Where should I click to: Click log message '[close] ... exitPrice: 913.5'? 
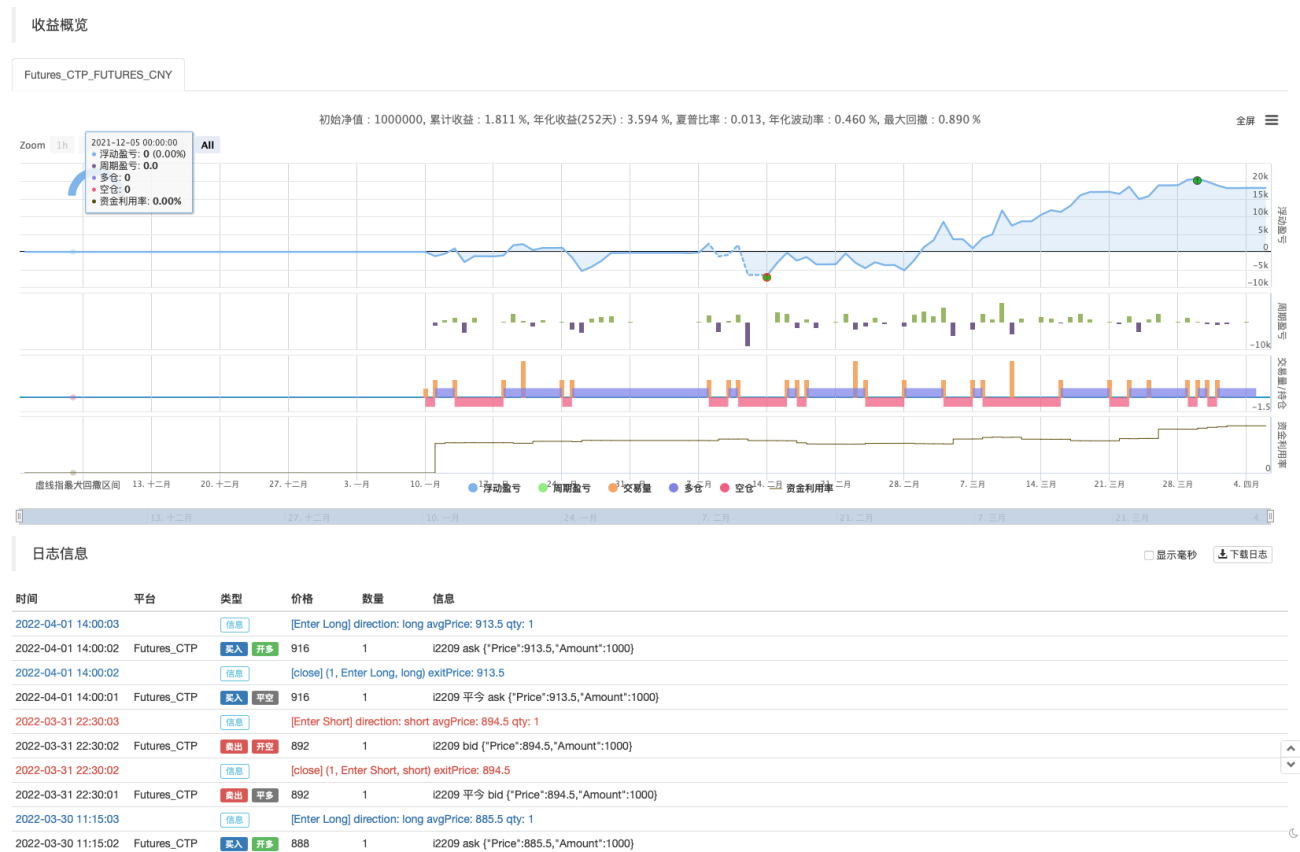[398, 673]
